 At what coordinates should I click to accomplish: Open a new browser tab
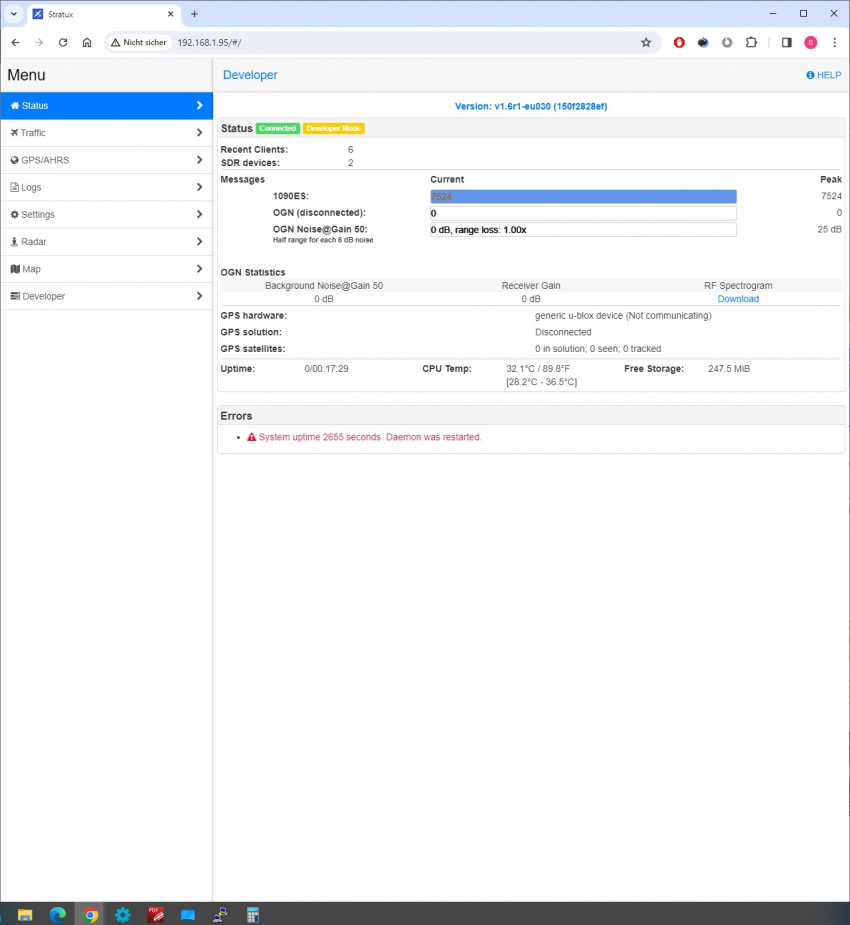[x=194, y=14]
